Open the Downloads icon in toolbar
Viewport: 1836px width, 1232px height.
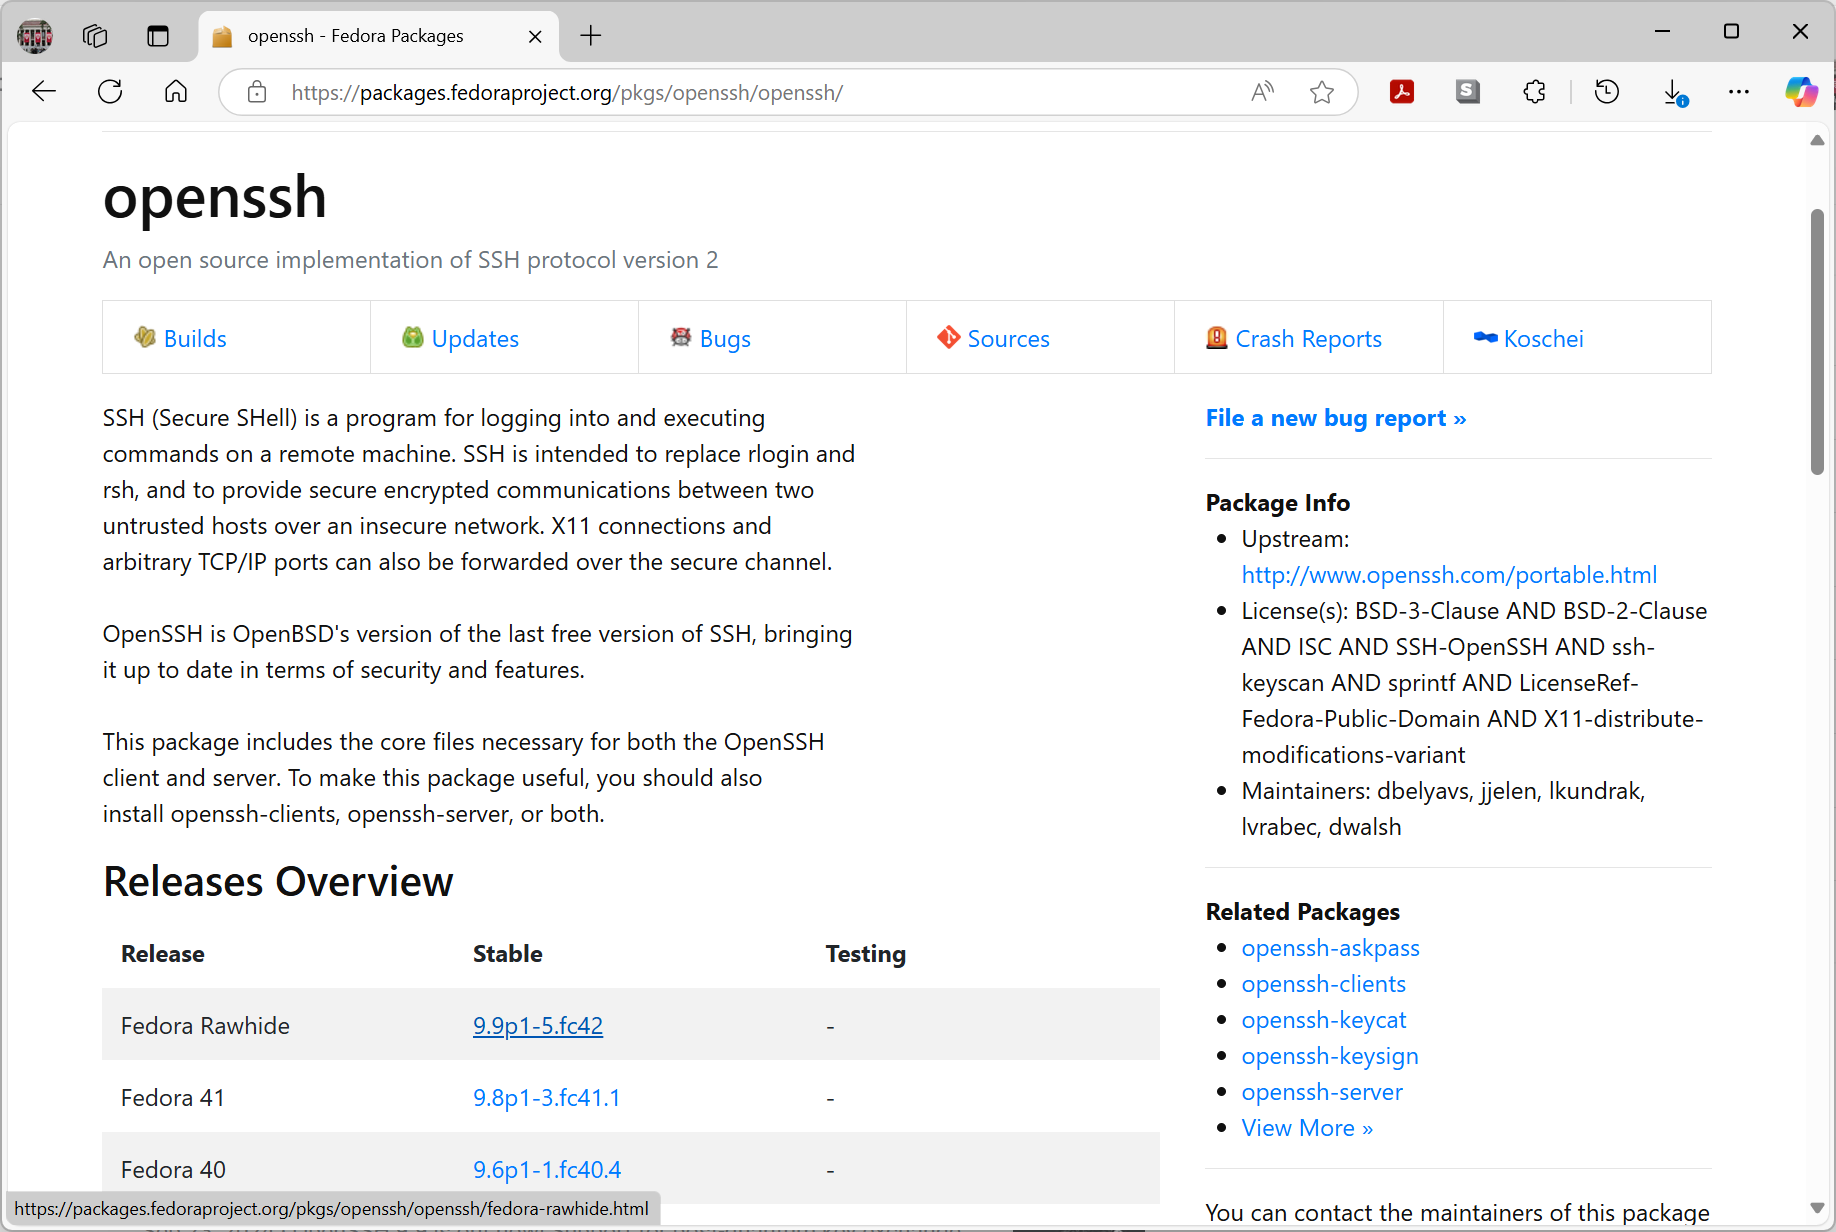pos(1673,91)
